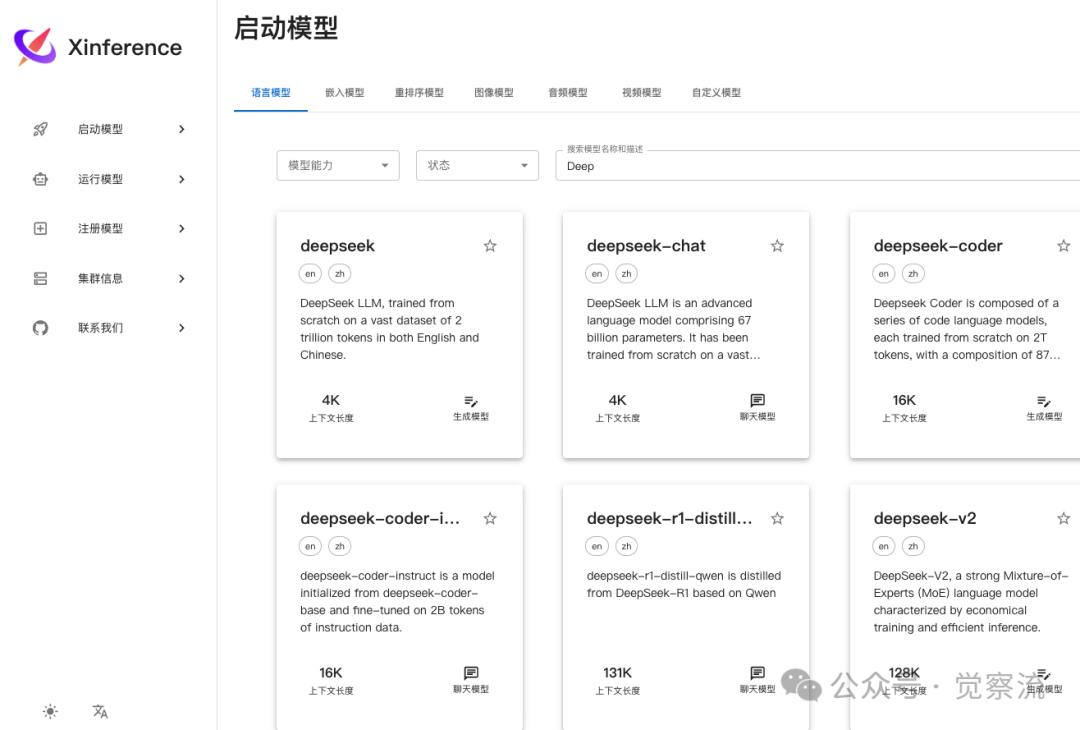
Task: Star the deepseek-v2 model card
Action: (x=1063, y=519)
